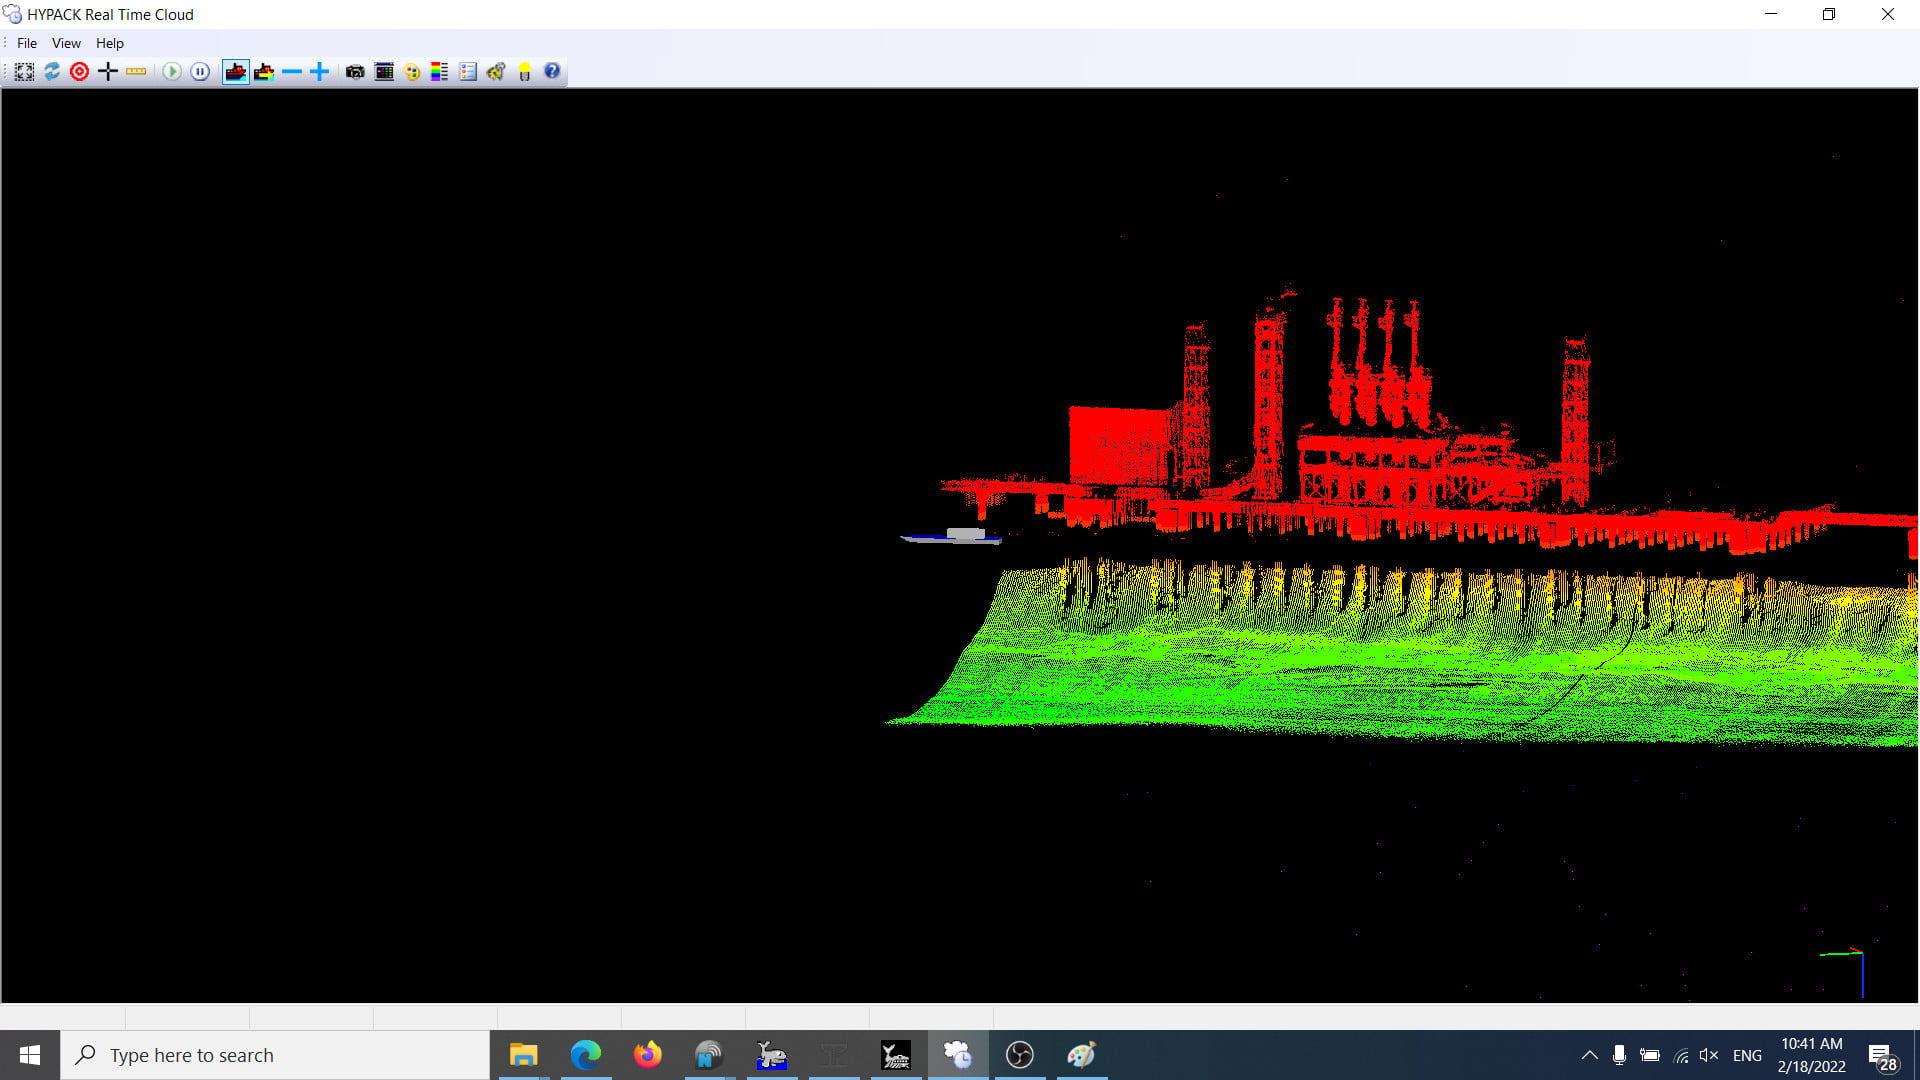Open the measure ruler tool
Screen dimensions: 1920x1080
click(136, 71)
